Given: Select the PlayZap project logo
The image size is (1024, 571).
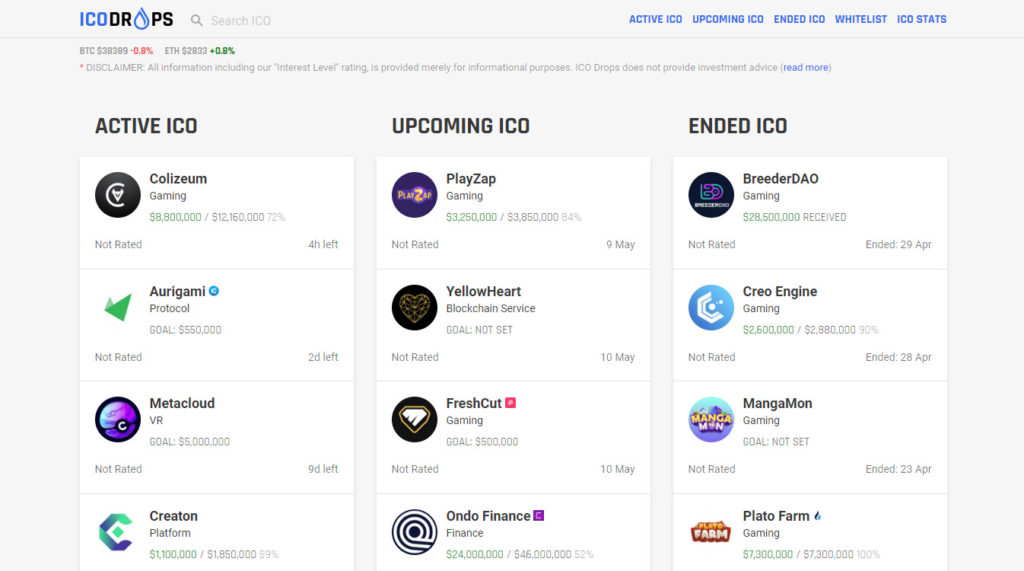Looking at the screenshot, I should (x=414, y=195).
